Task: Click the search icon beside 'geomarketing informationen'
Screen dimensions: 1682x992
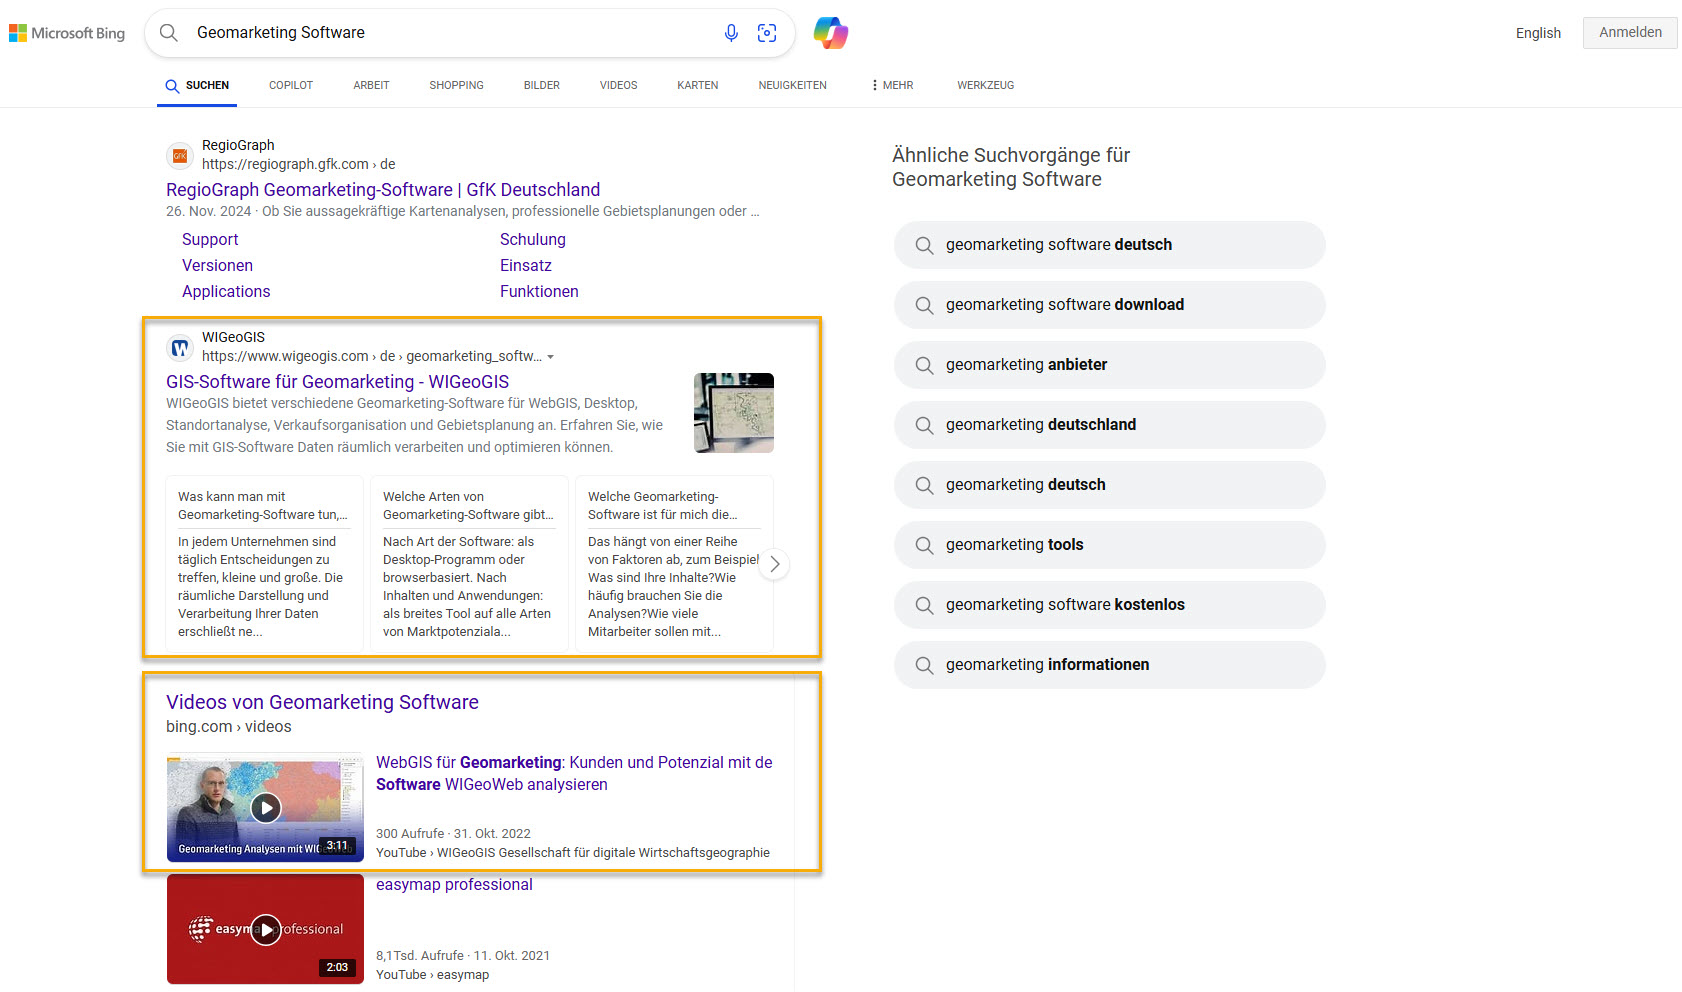Action: point(924,665)
